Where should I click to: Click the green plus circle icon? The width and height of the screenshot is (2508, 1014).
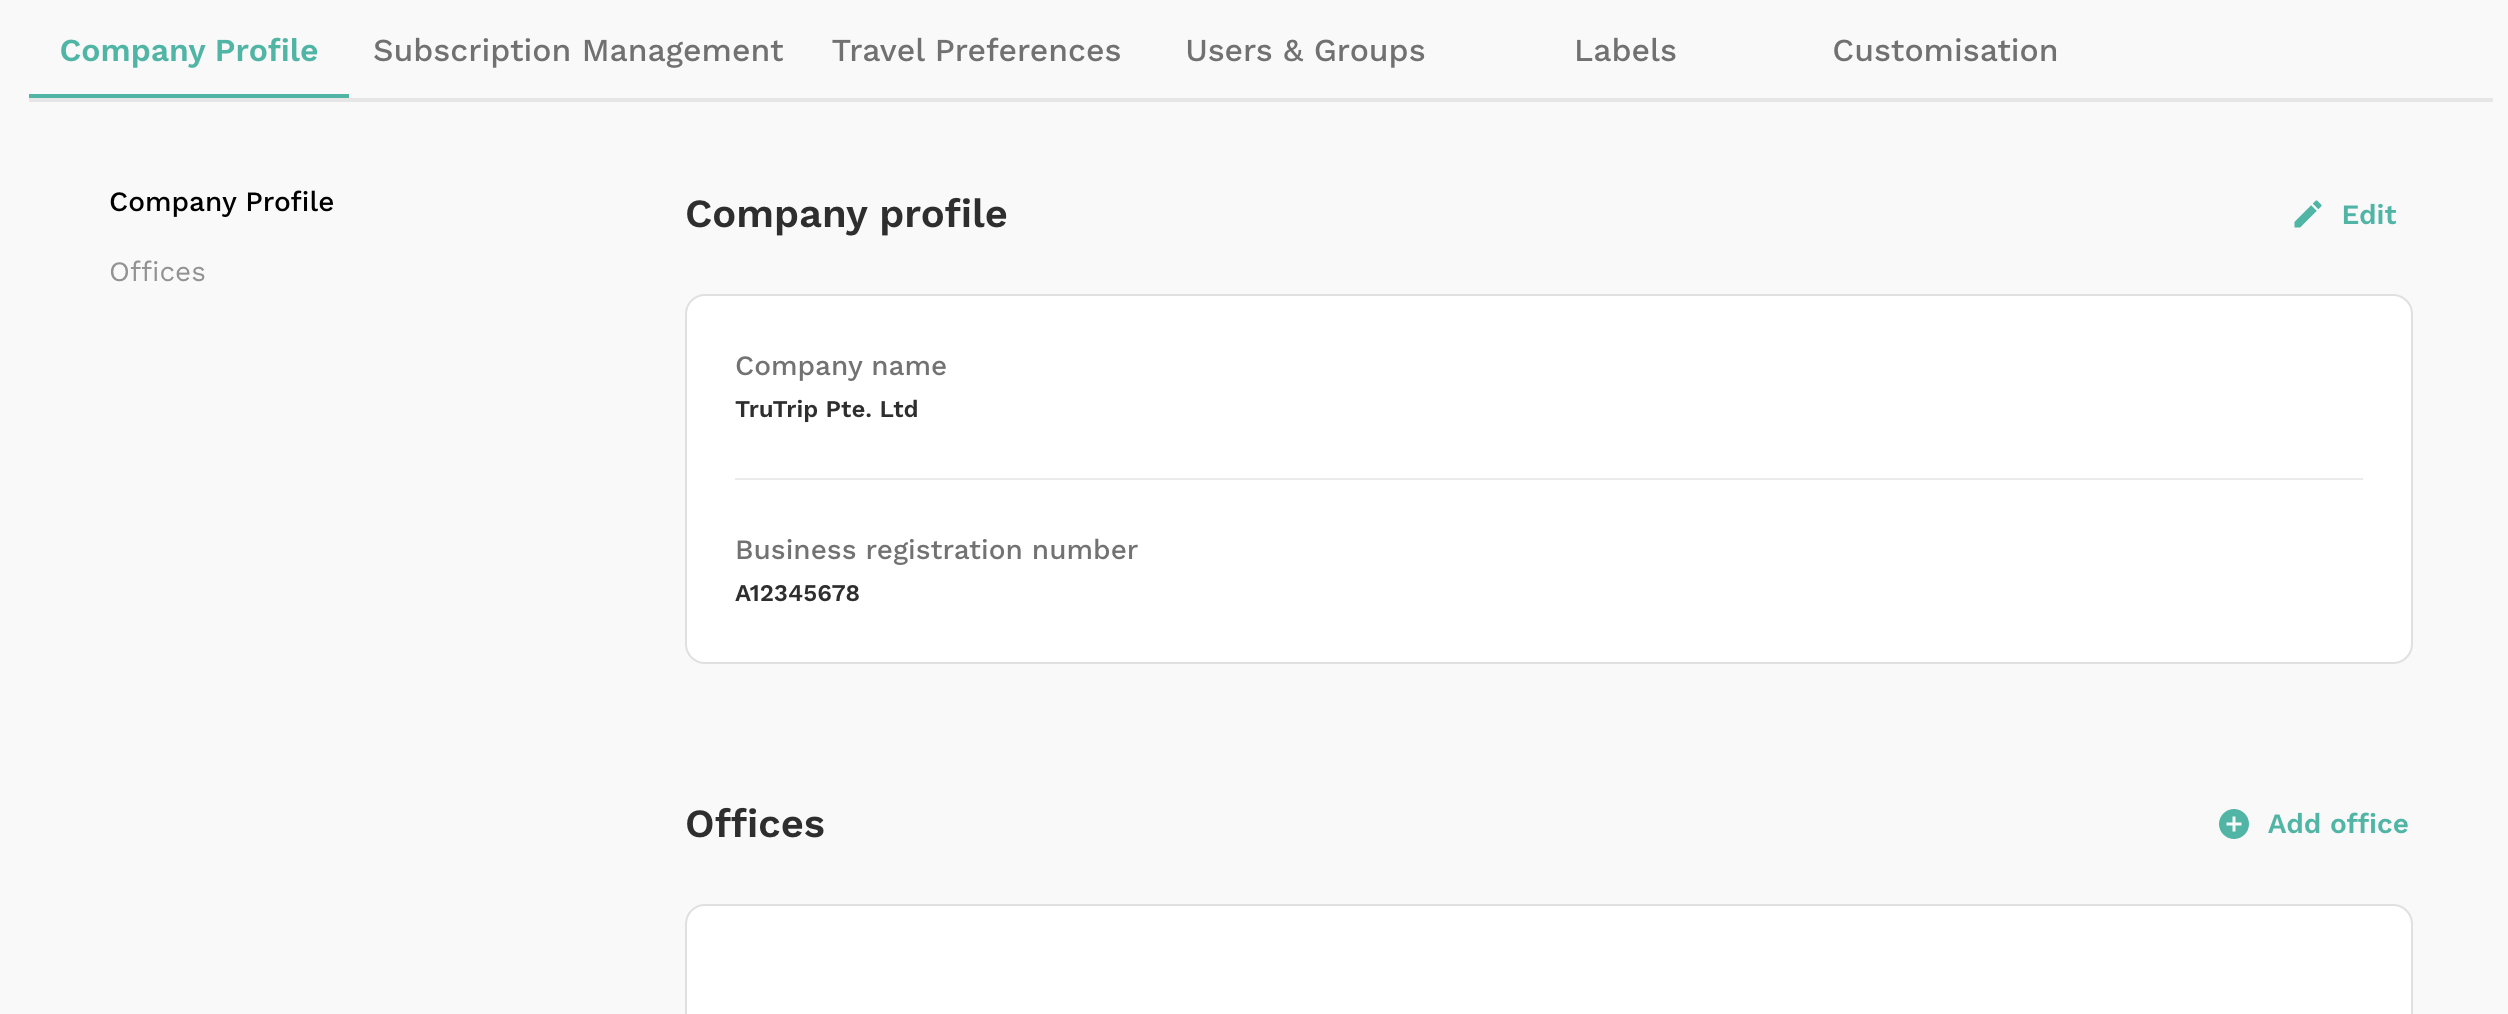pyautogui.click(x=2234, y=824)
